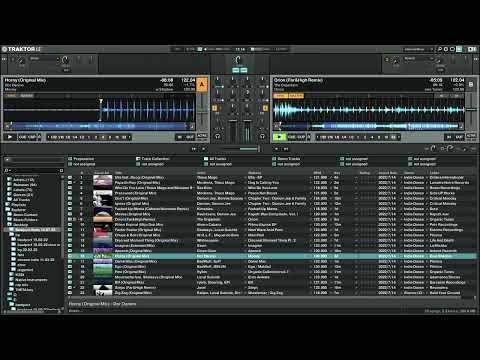Click the Deck B letter focus button

pyautogui.click(x=471, y=85)
